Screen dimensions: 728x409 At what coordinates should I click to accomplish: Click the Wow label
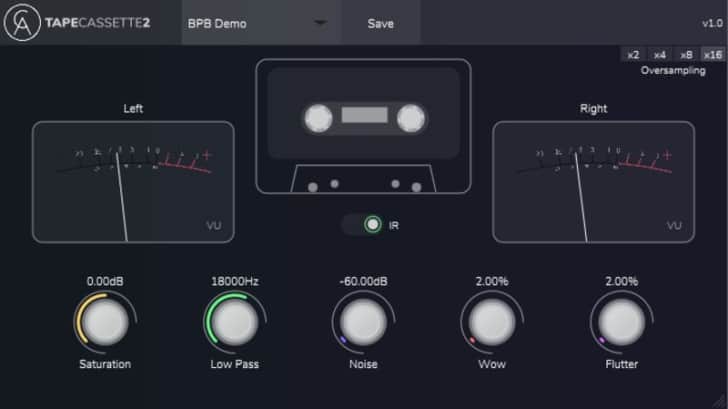pyautogui.click(x=492, y=364)
